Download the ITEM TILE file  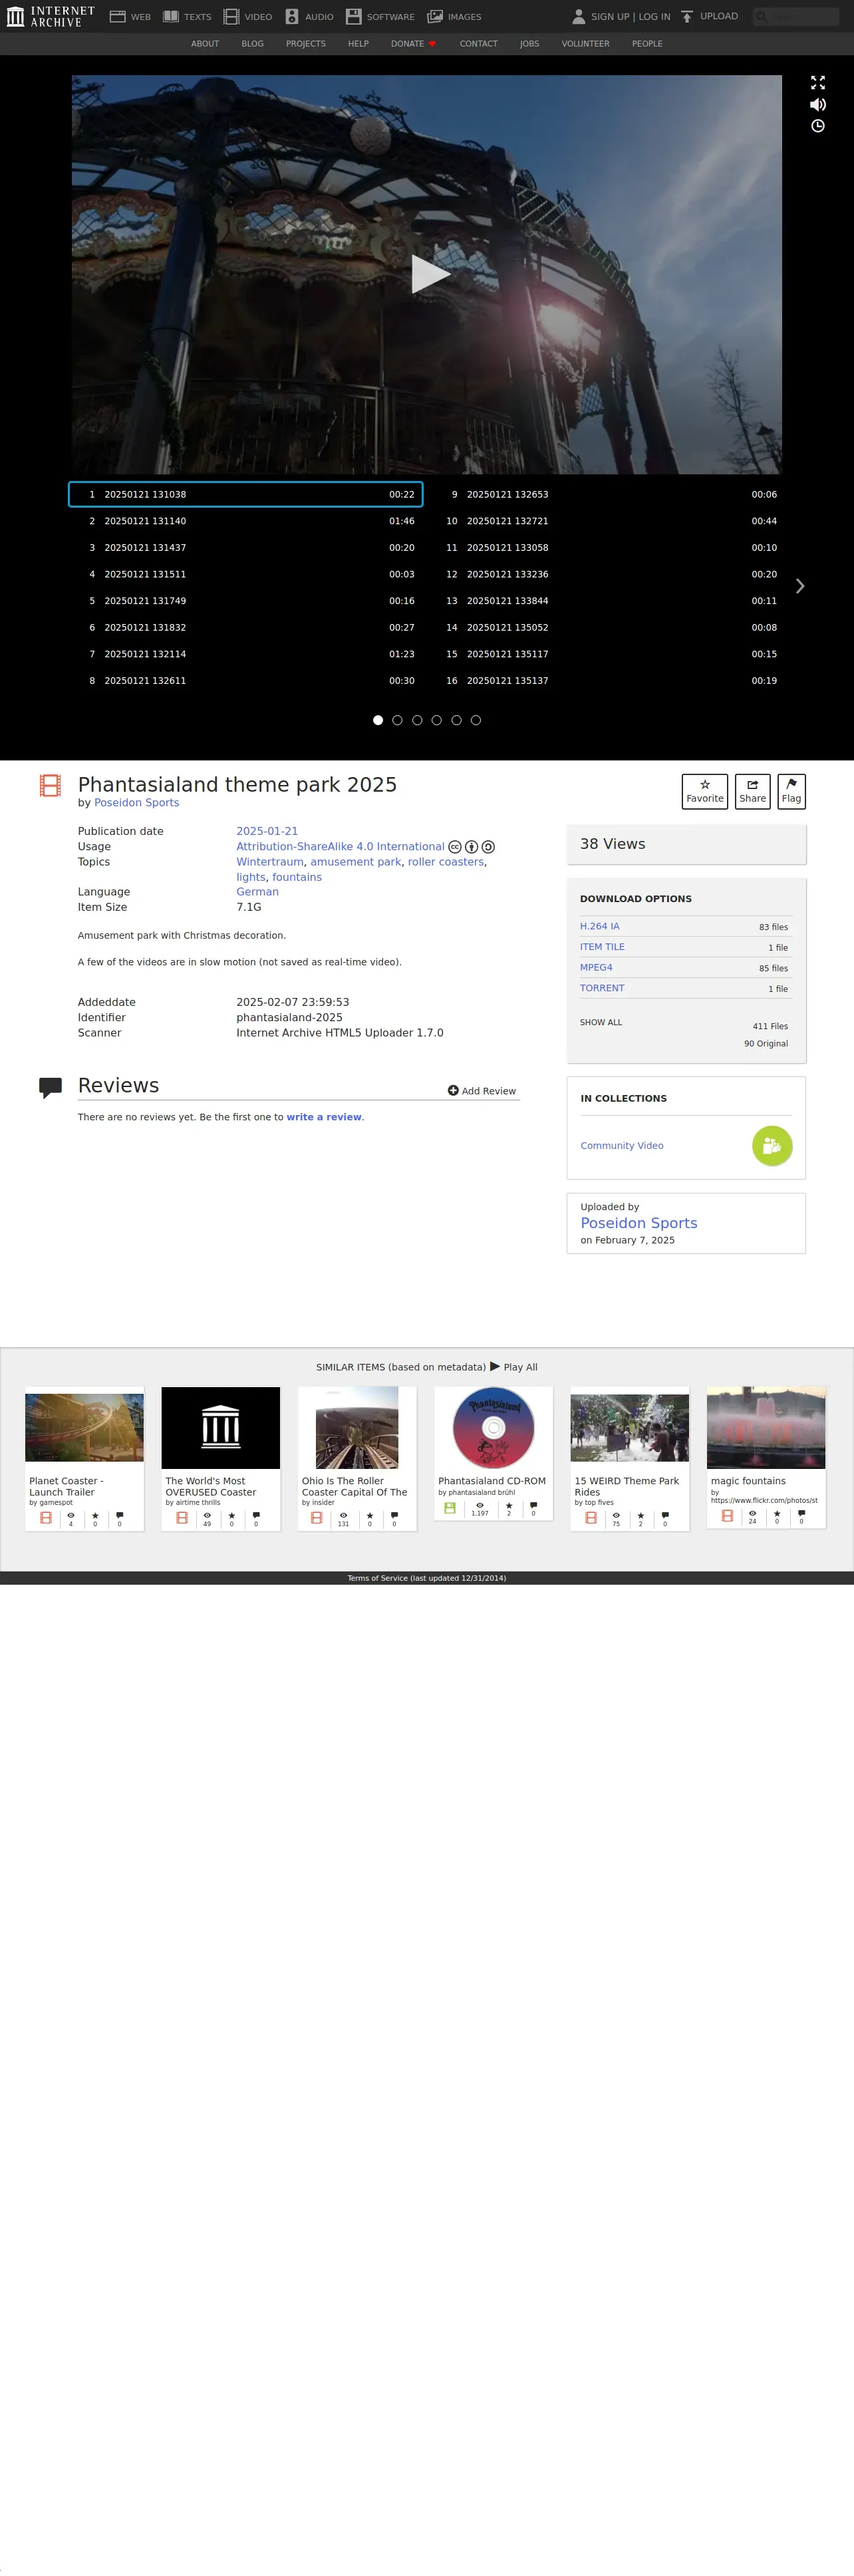tap(602, 947)
